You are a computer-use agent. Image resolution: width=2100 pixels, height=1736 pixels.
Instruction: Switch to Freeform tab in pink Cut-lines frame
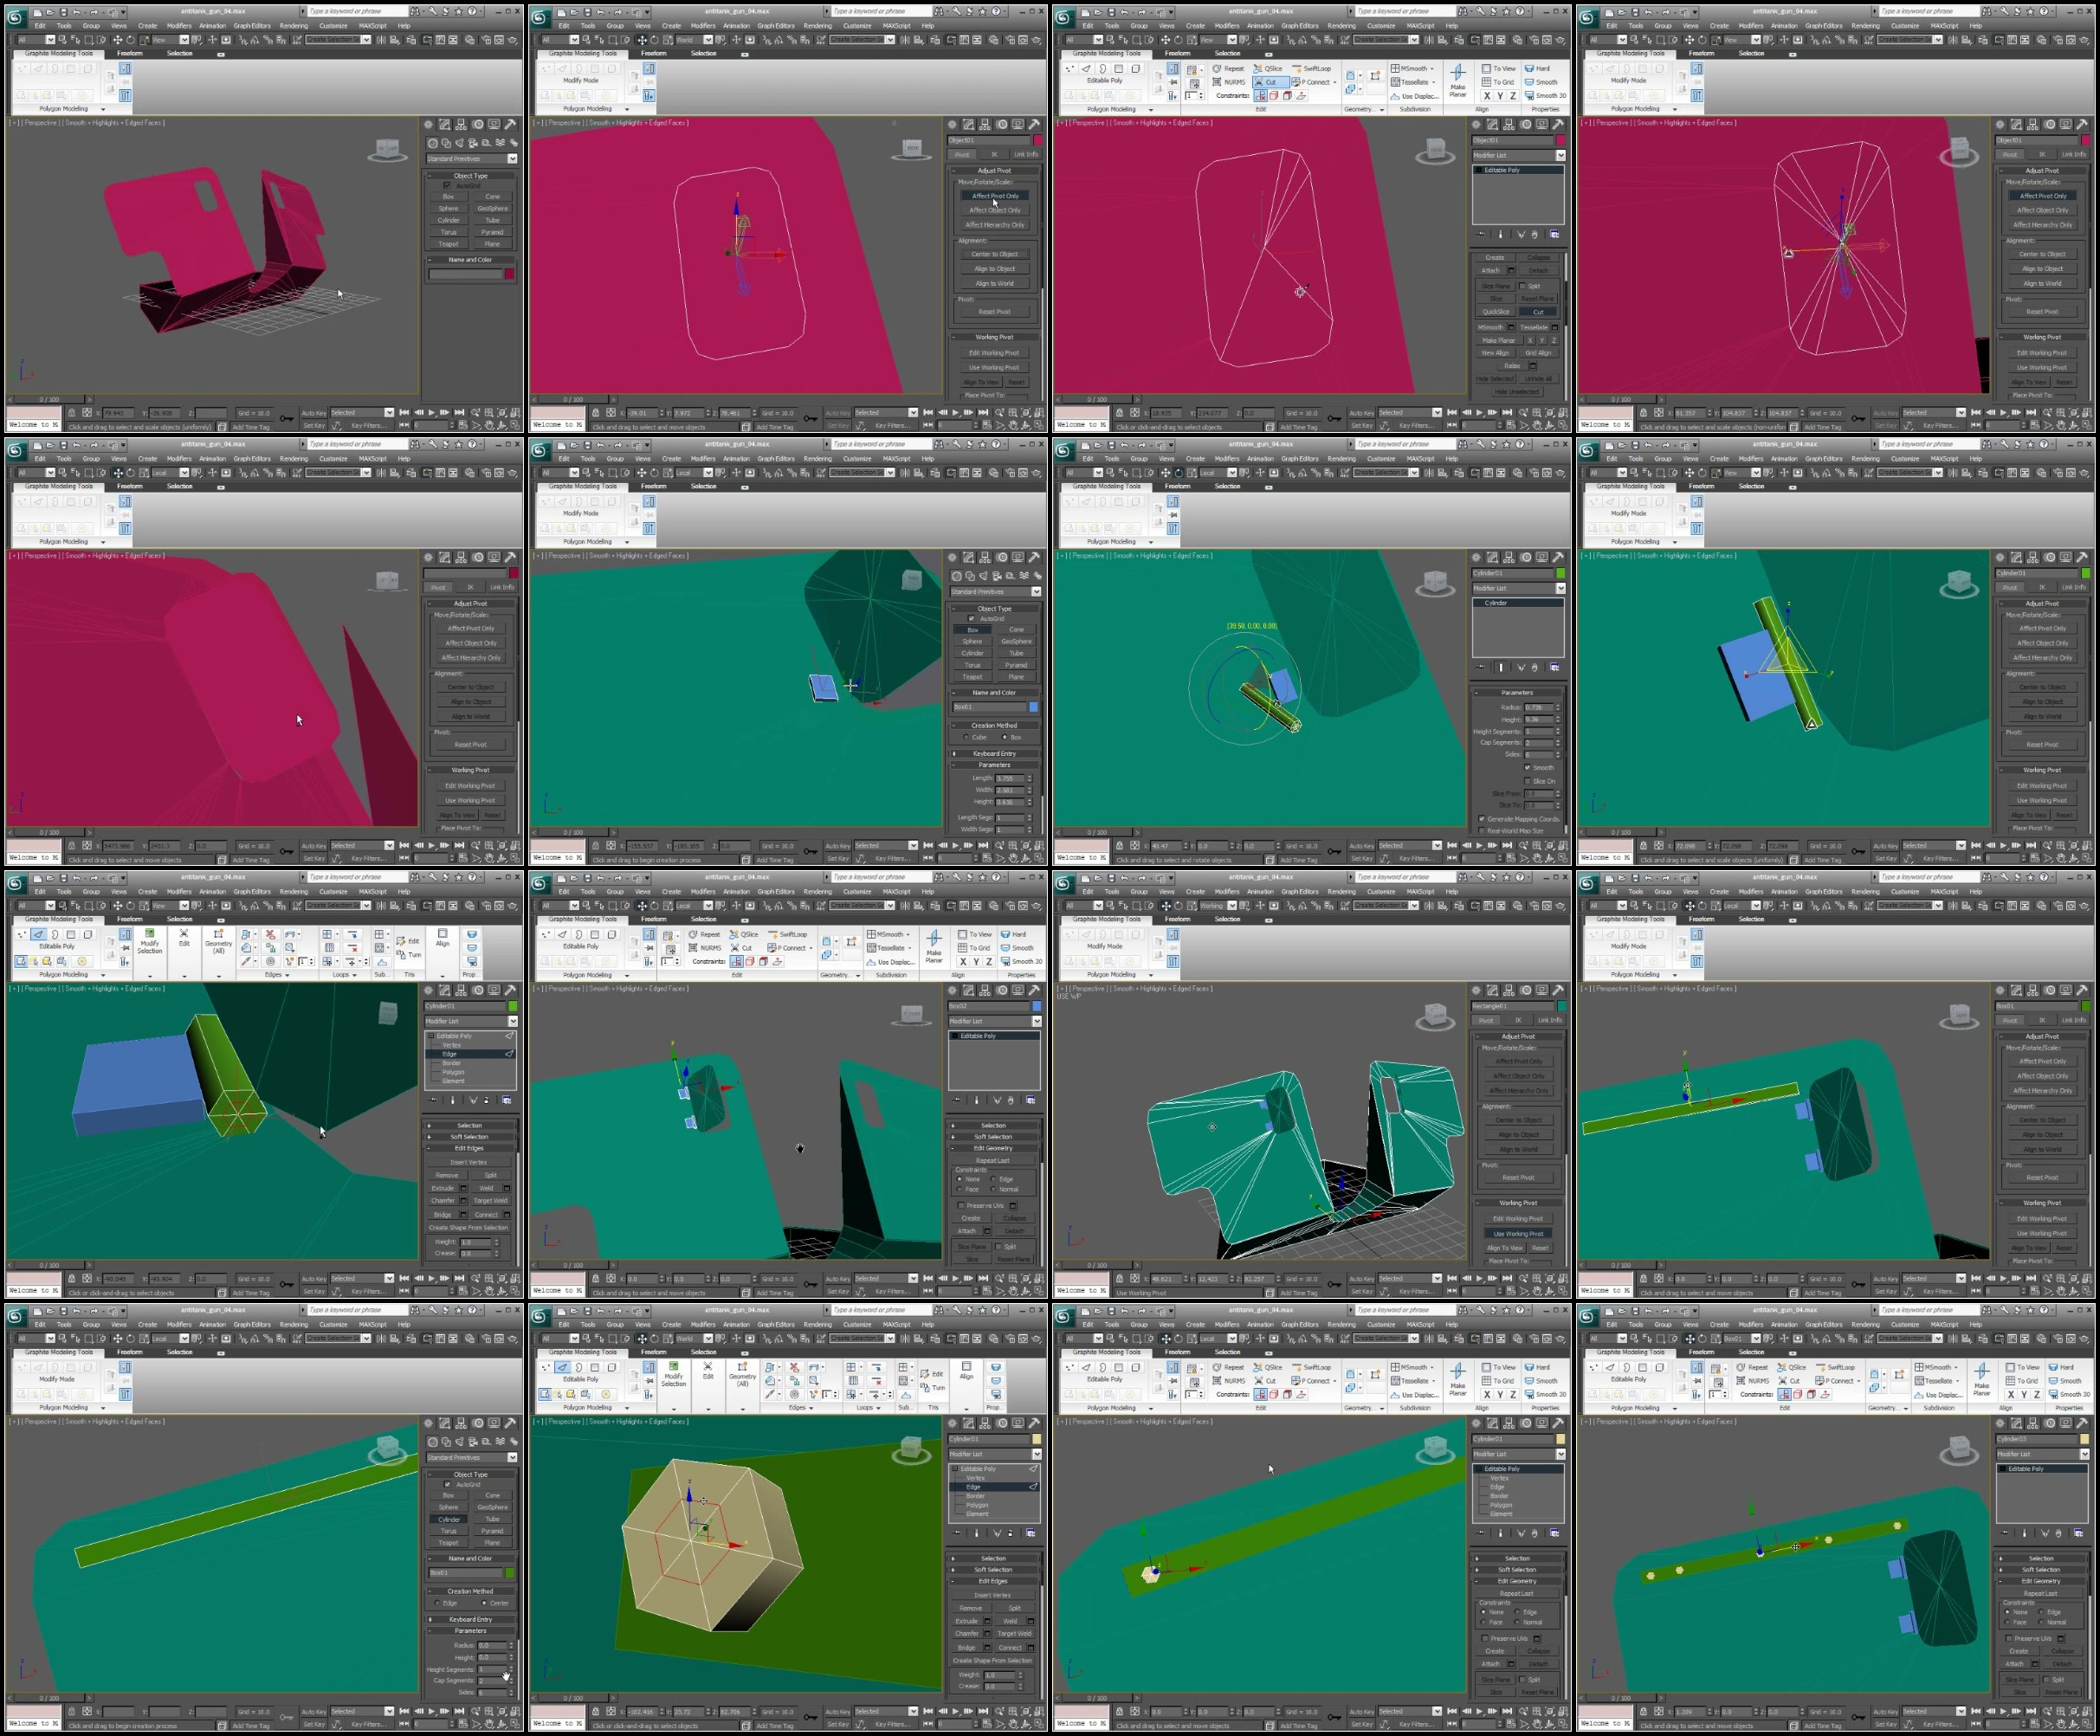pos(1177,53)
